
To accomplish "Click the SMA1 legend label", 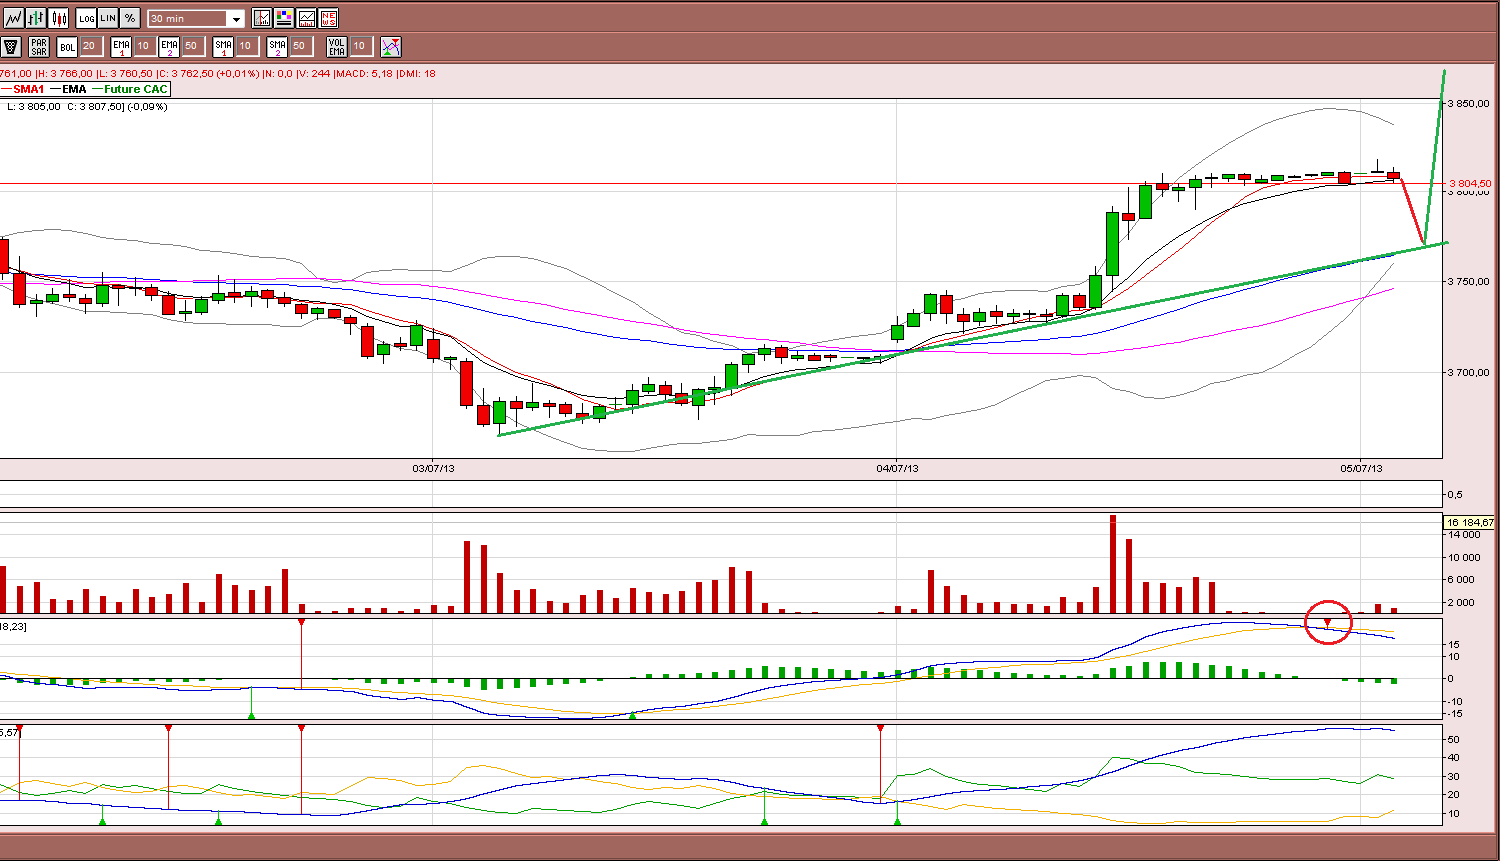I will tap(27, 89).
